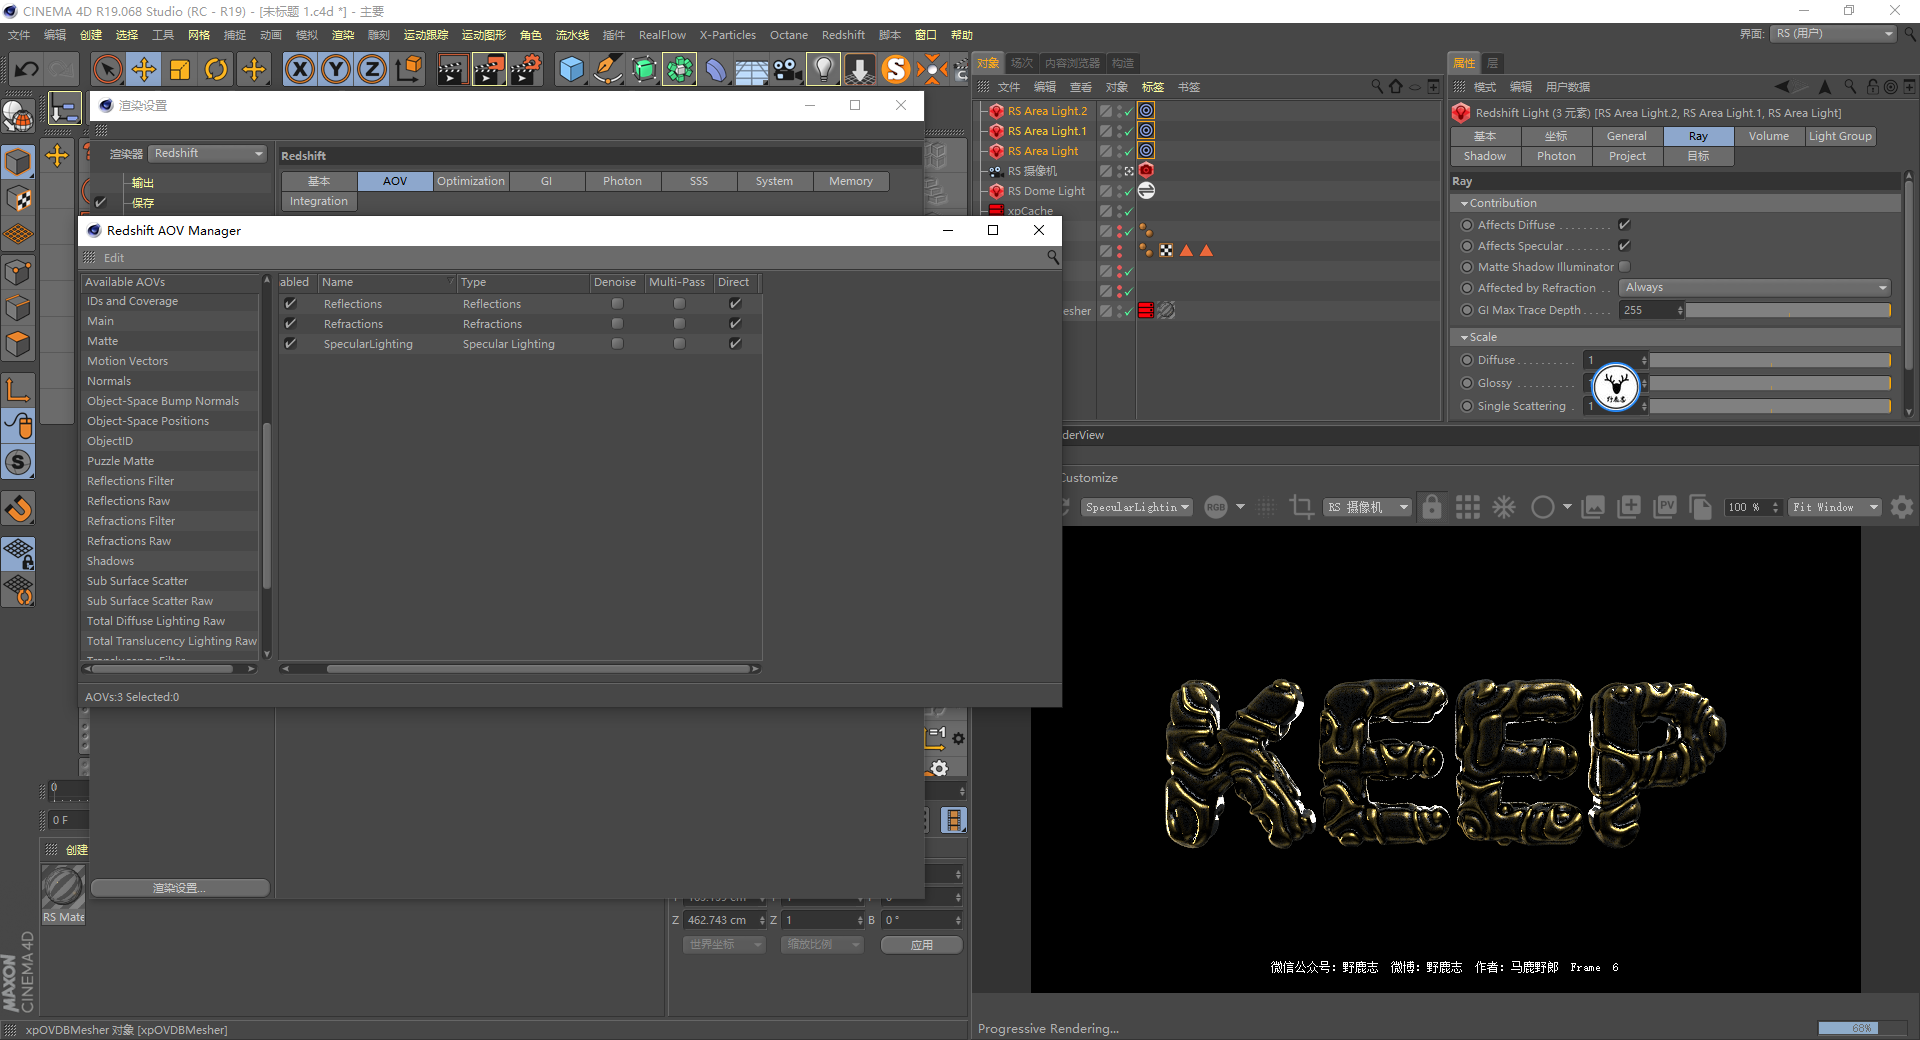
Task: Adjust Diffuse scale slider
Action: click(1770, 360)
